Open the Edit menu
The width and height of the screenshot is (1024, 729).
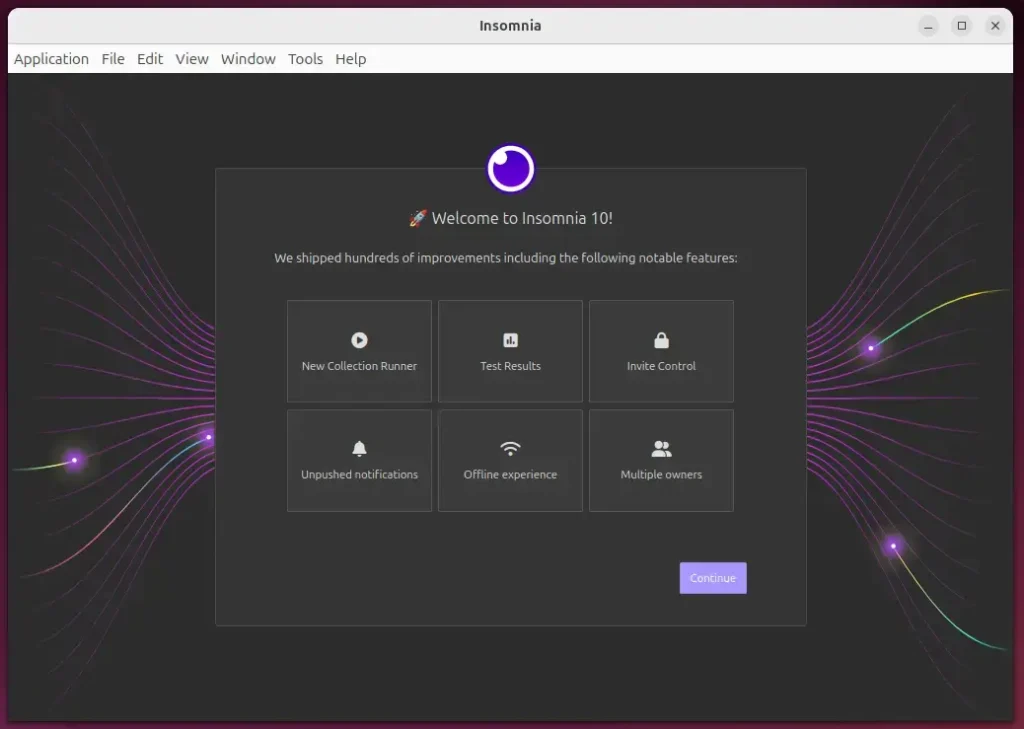point(150,59)
